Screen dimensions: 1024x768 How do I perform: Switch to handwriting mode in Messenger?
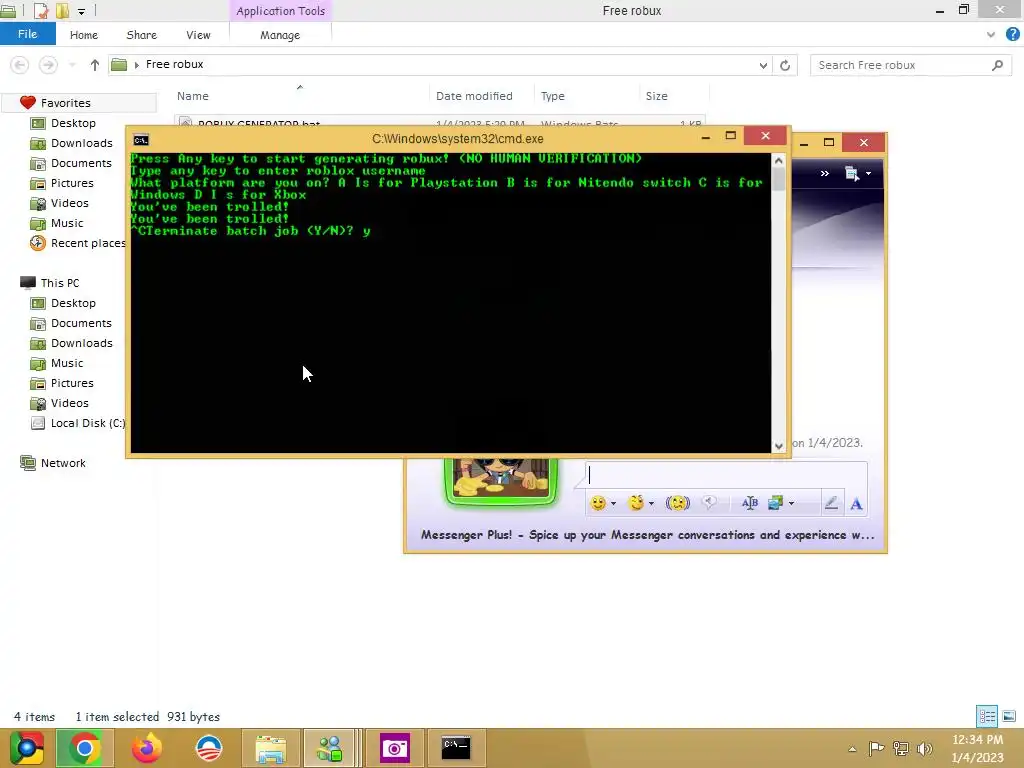831,503
